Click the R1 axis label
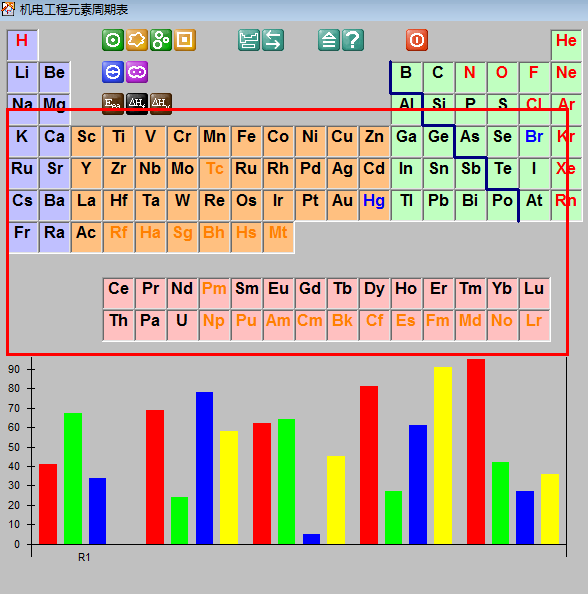Viewport: 588px width, 594px height. pyautogui.click(x=84, y=557)
